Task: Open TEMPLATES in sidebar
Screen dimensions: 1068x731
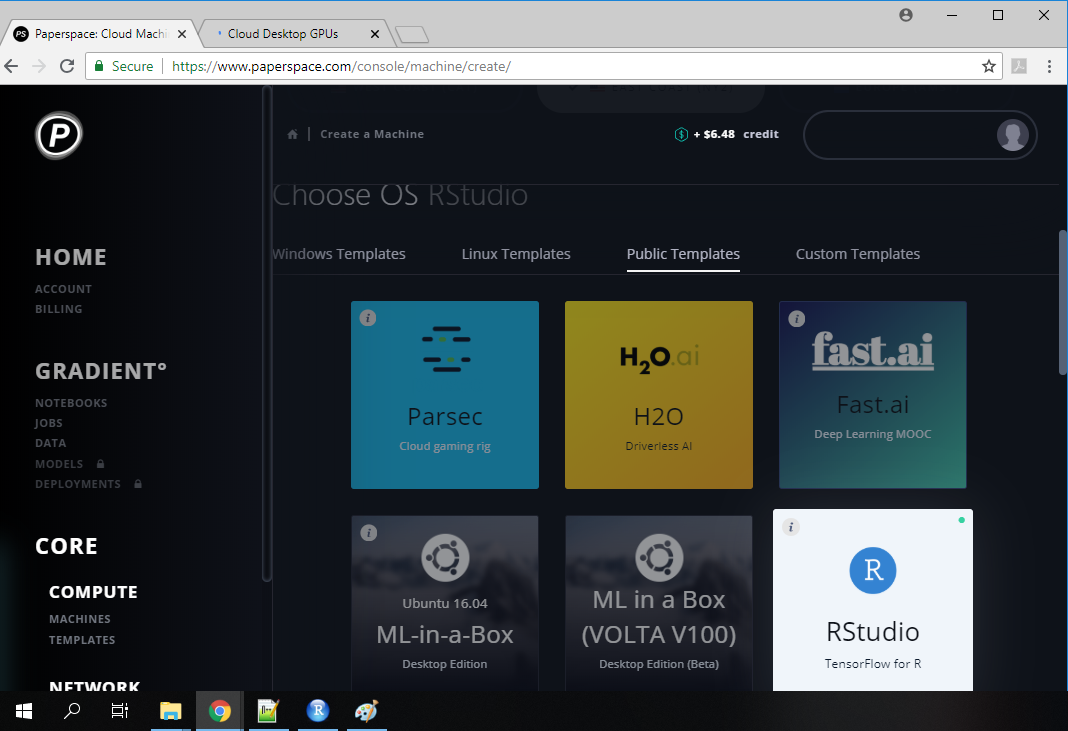Action: click(x=82, y=640)
